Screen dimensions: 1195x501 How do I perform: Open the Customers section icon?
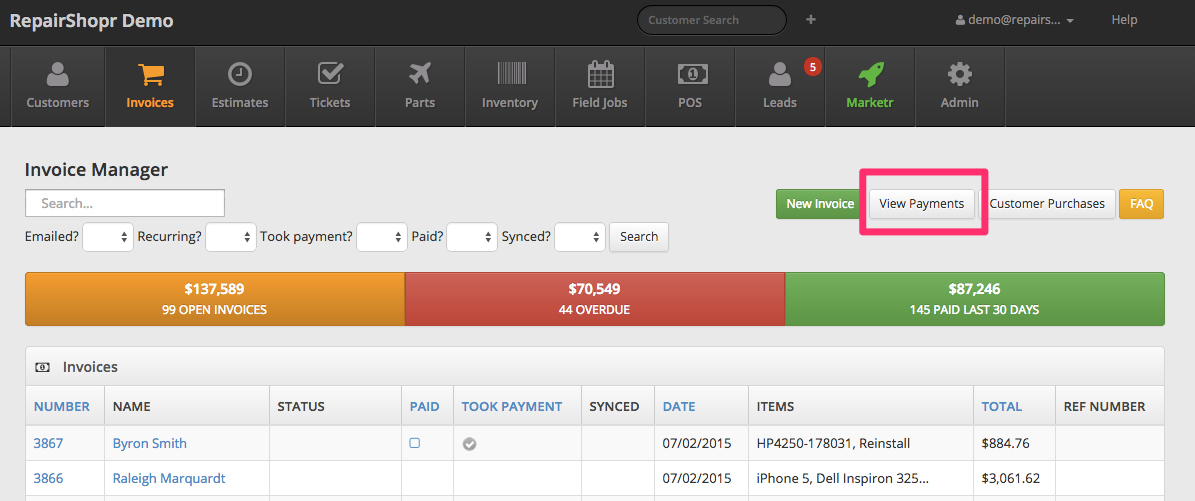coord(57,75)
